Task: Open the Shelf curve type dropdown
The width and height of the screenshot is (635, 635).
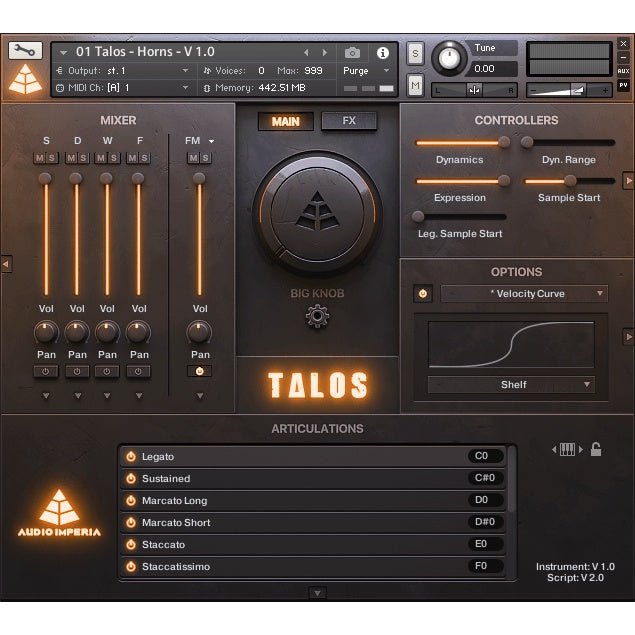Action: coord(511,384)
